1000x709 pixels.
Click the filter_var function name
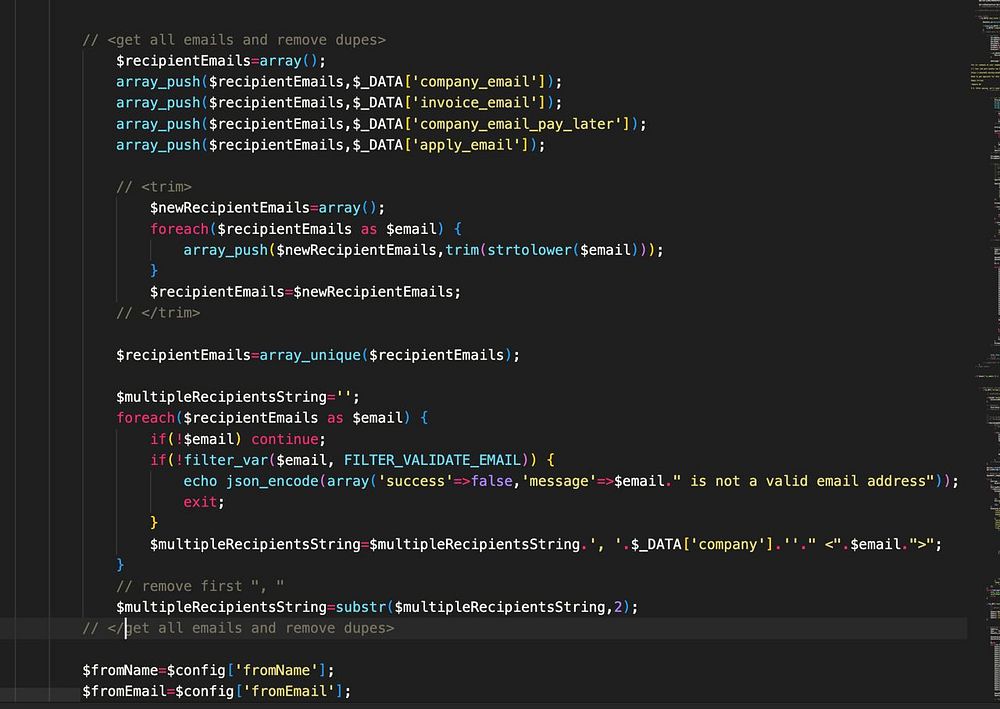(x=226, y=460)
